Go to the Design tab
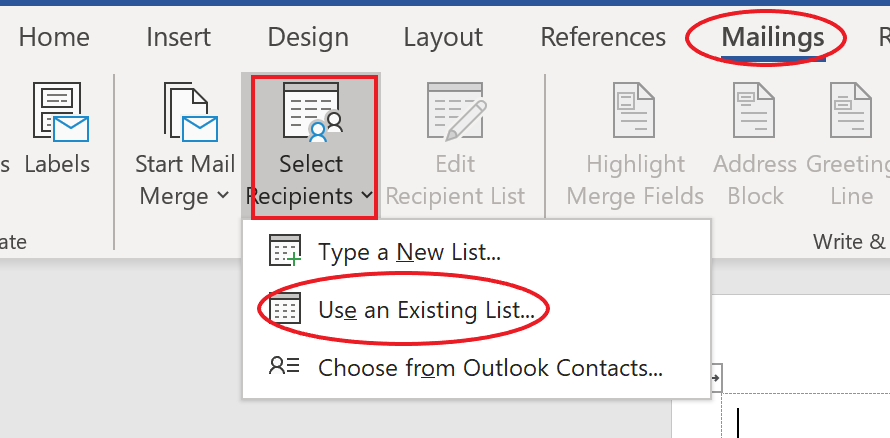The image size is (890, 438). click(x=308, y=38)
